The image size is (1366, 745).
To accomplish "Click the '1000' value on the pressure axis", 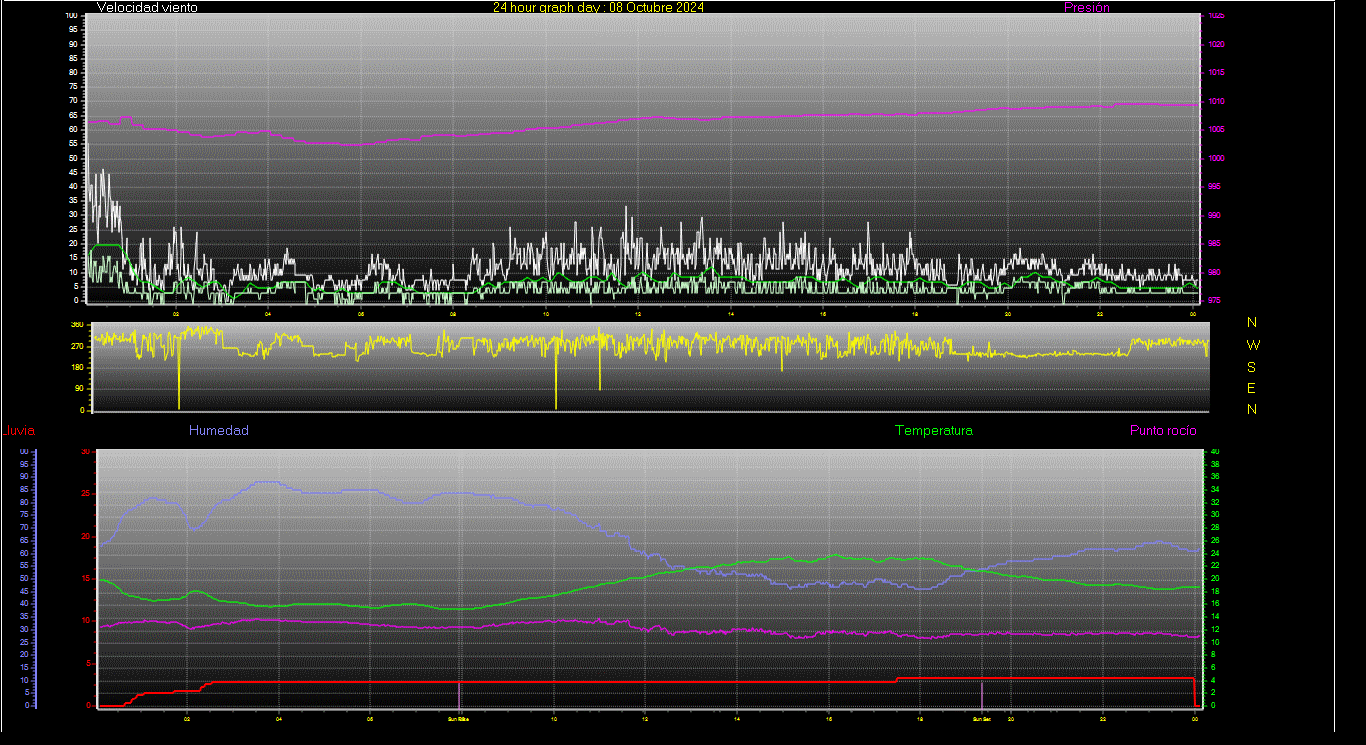I will (x=1216, y=158).
